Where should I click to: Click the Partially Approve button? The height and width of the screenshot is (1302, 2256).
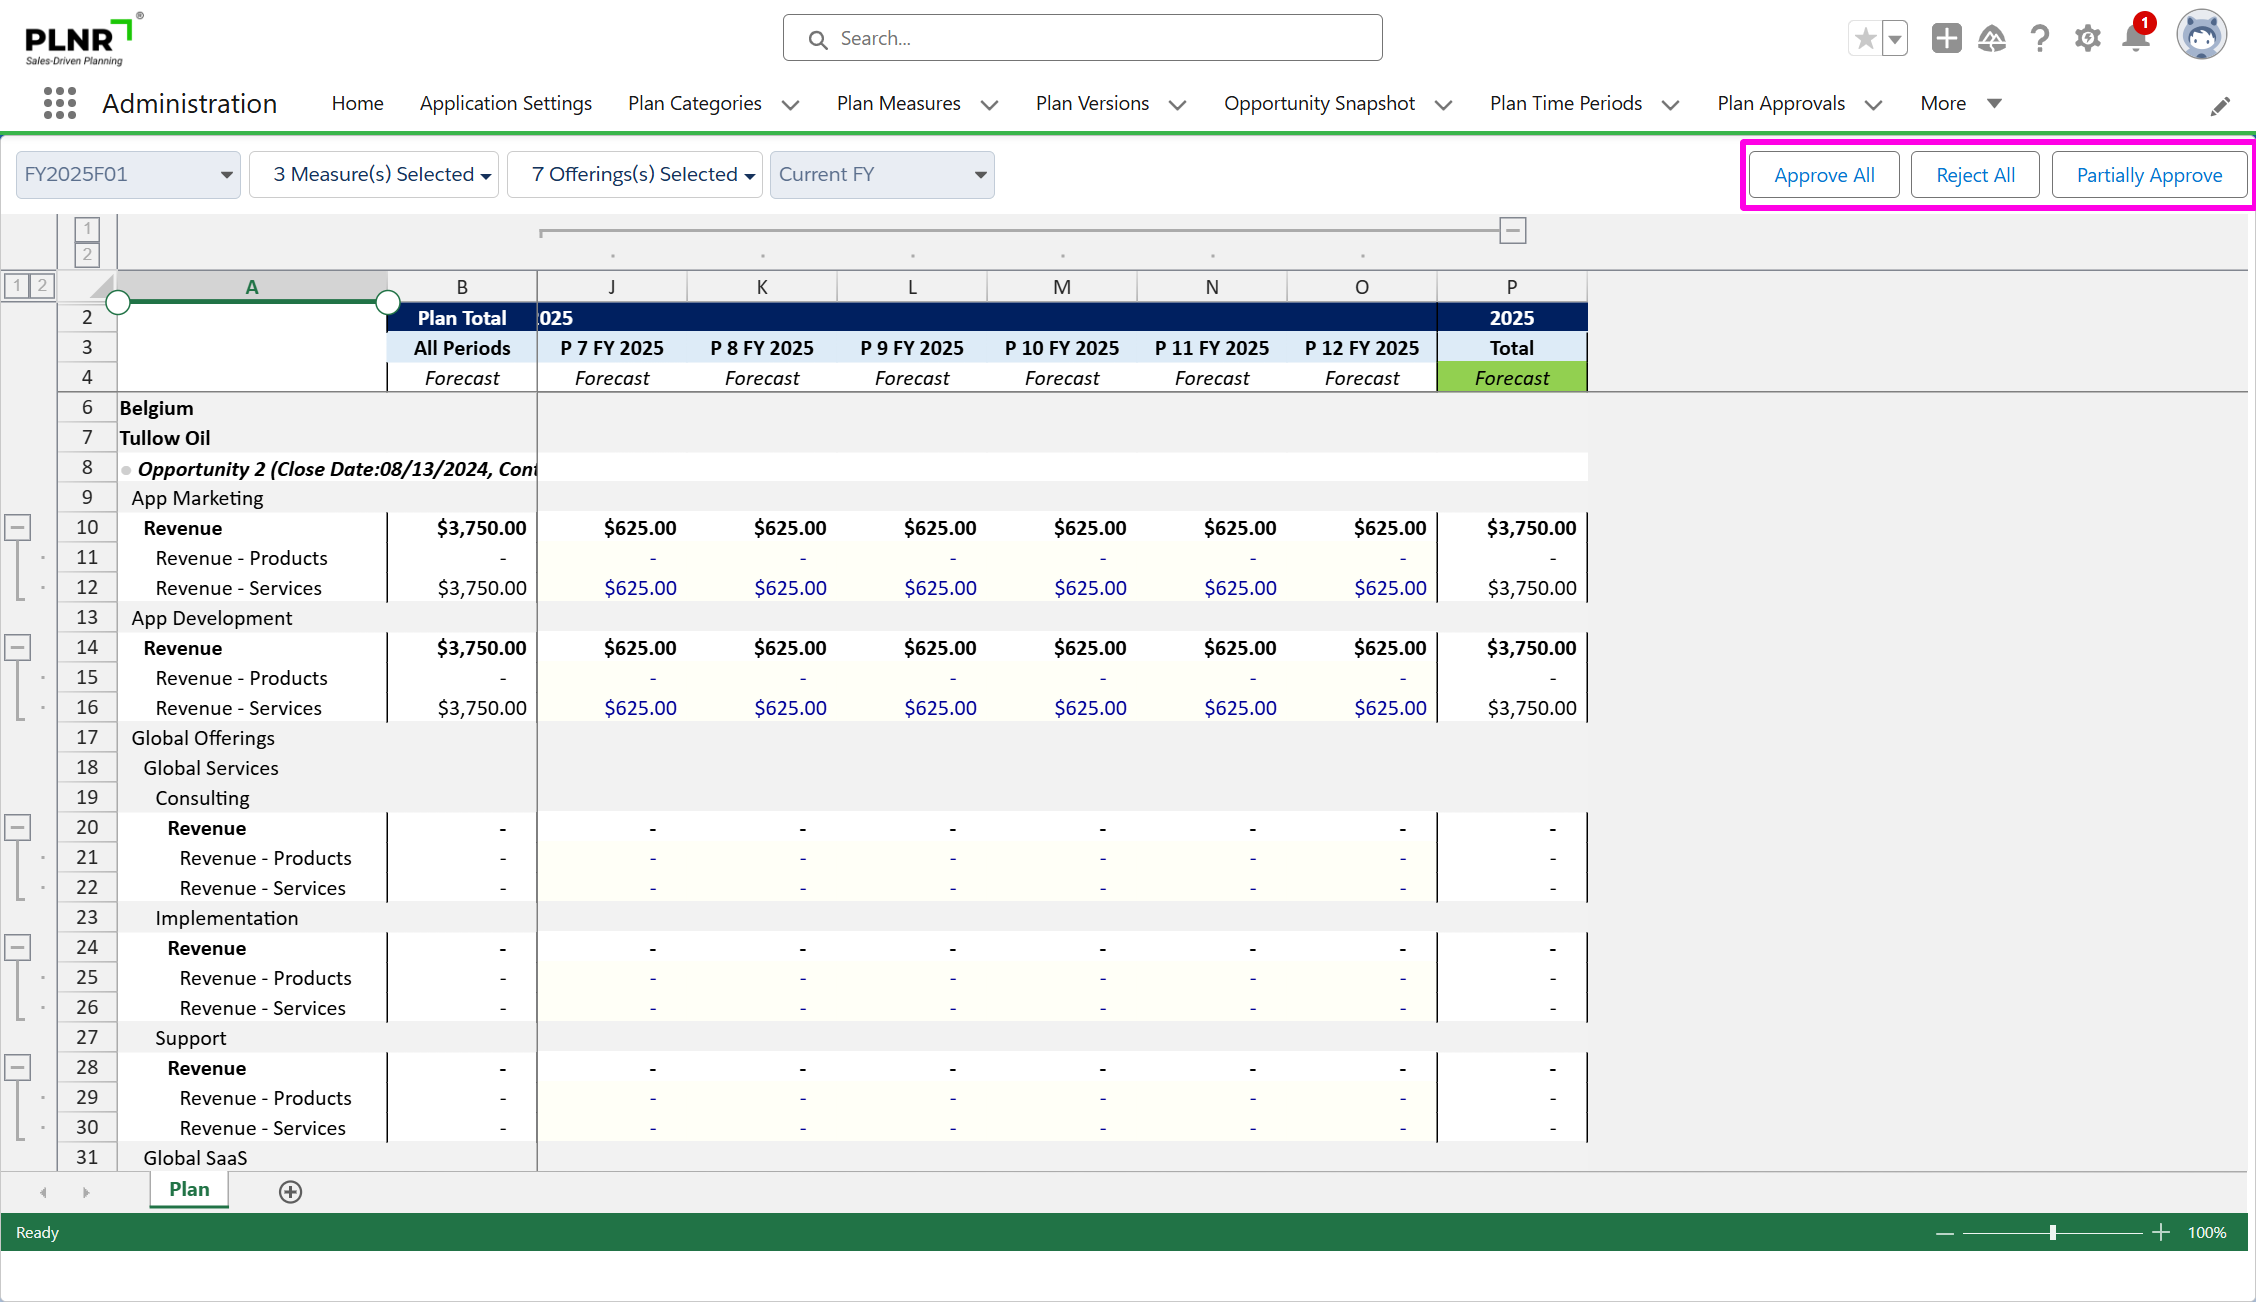(x=2148, y=175)
